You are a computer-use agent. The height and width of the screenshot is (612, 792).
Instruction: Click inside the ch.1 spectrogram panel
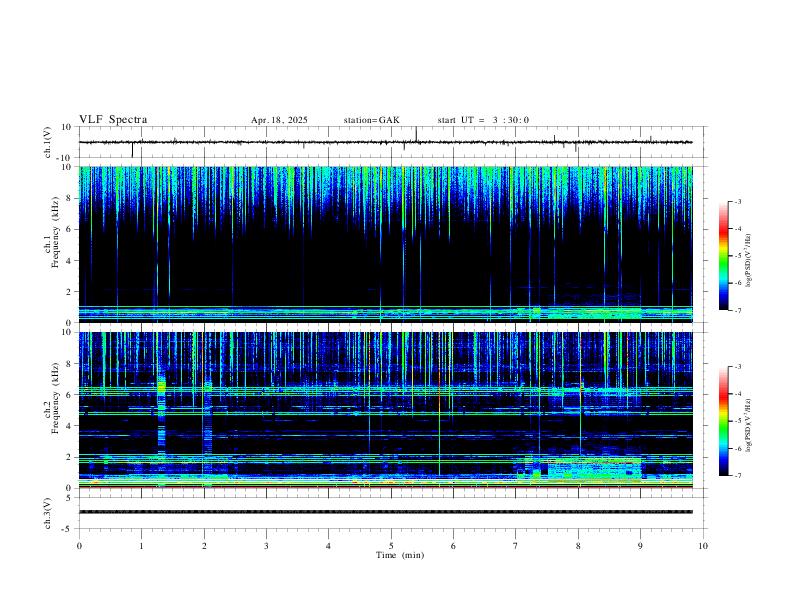pyautogui.click(x=385, y=244)
